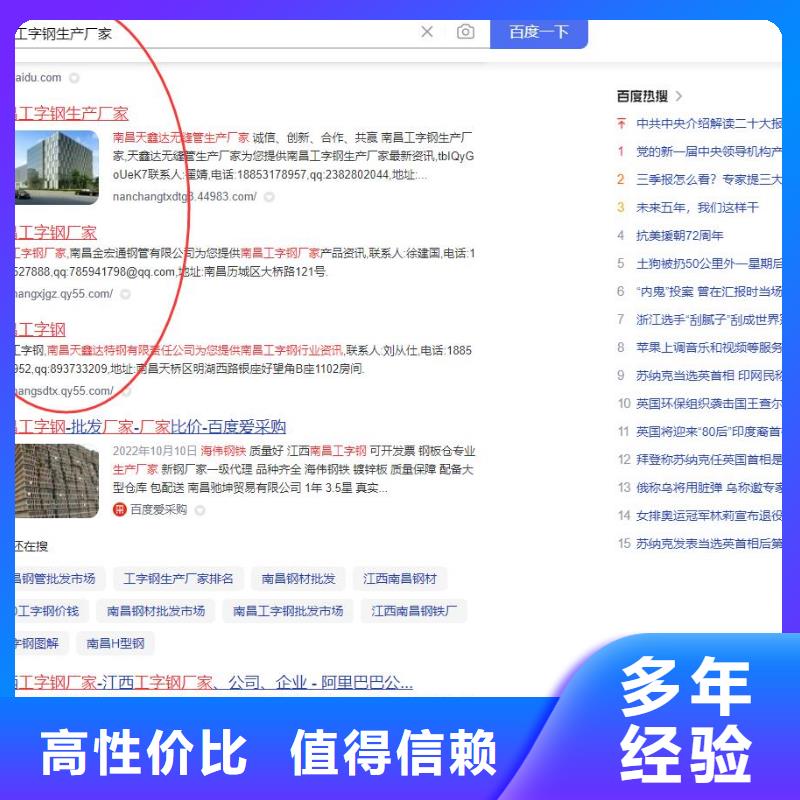The image size is (800, 800).
Task: Open hot search 拜登称苏纳克任英国首相
Action: pos(709,460)
